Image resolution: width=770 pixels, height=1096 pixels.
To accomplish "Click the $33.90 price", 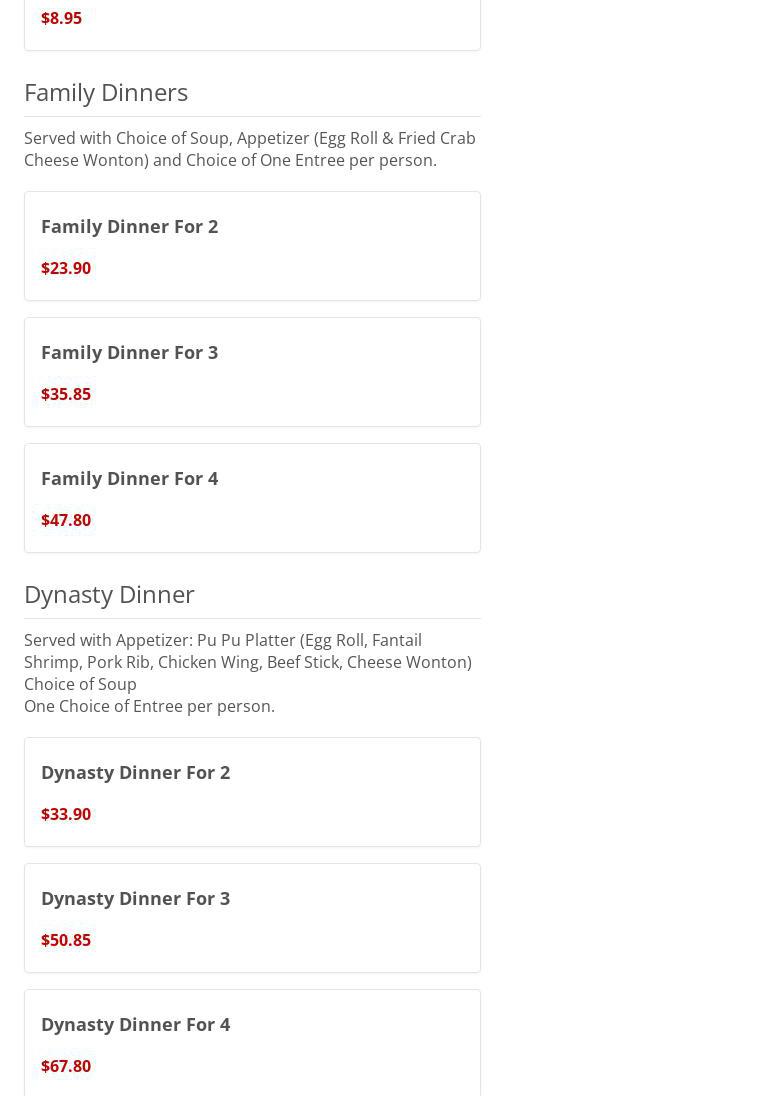I will click(x=66, y=814).
